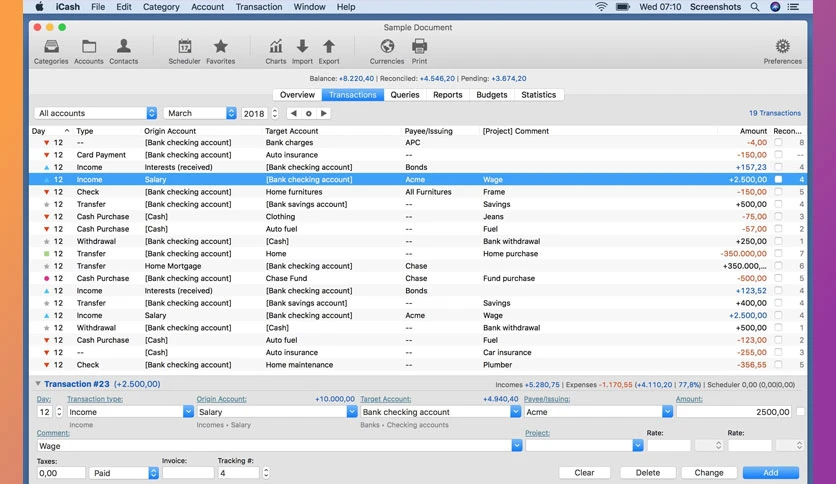
Task: Open the March month dropdown
Action: tap(200, 113)
